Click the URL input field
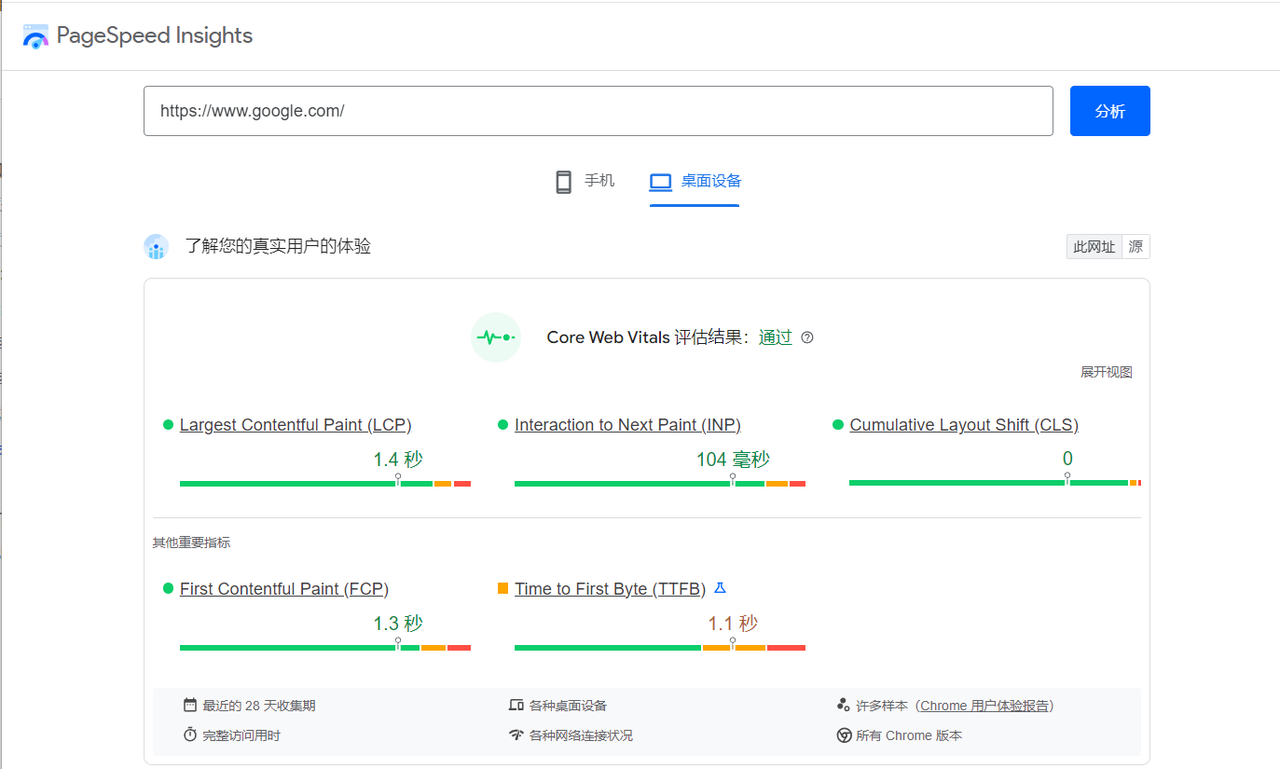This screenshot has height=769, width=1280. 598,111
